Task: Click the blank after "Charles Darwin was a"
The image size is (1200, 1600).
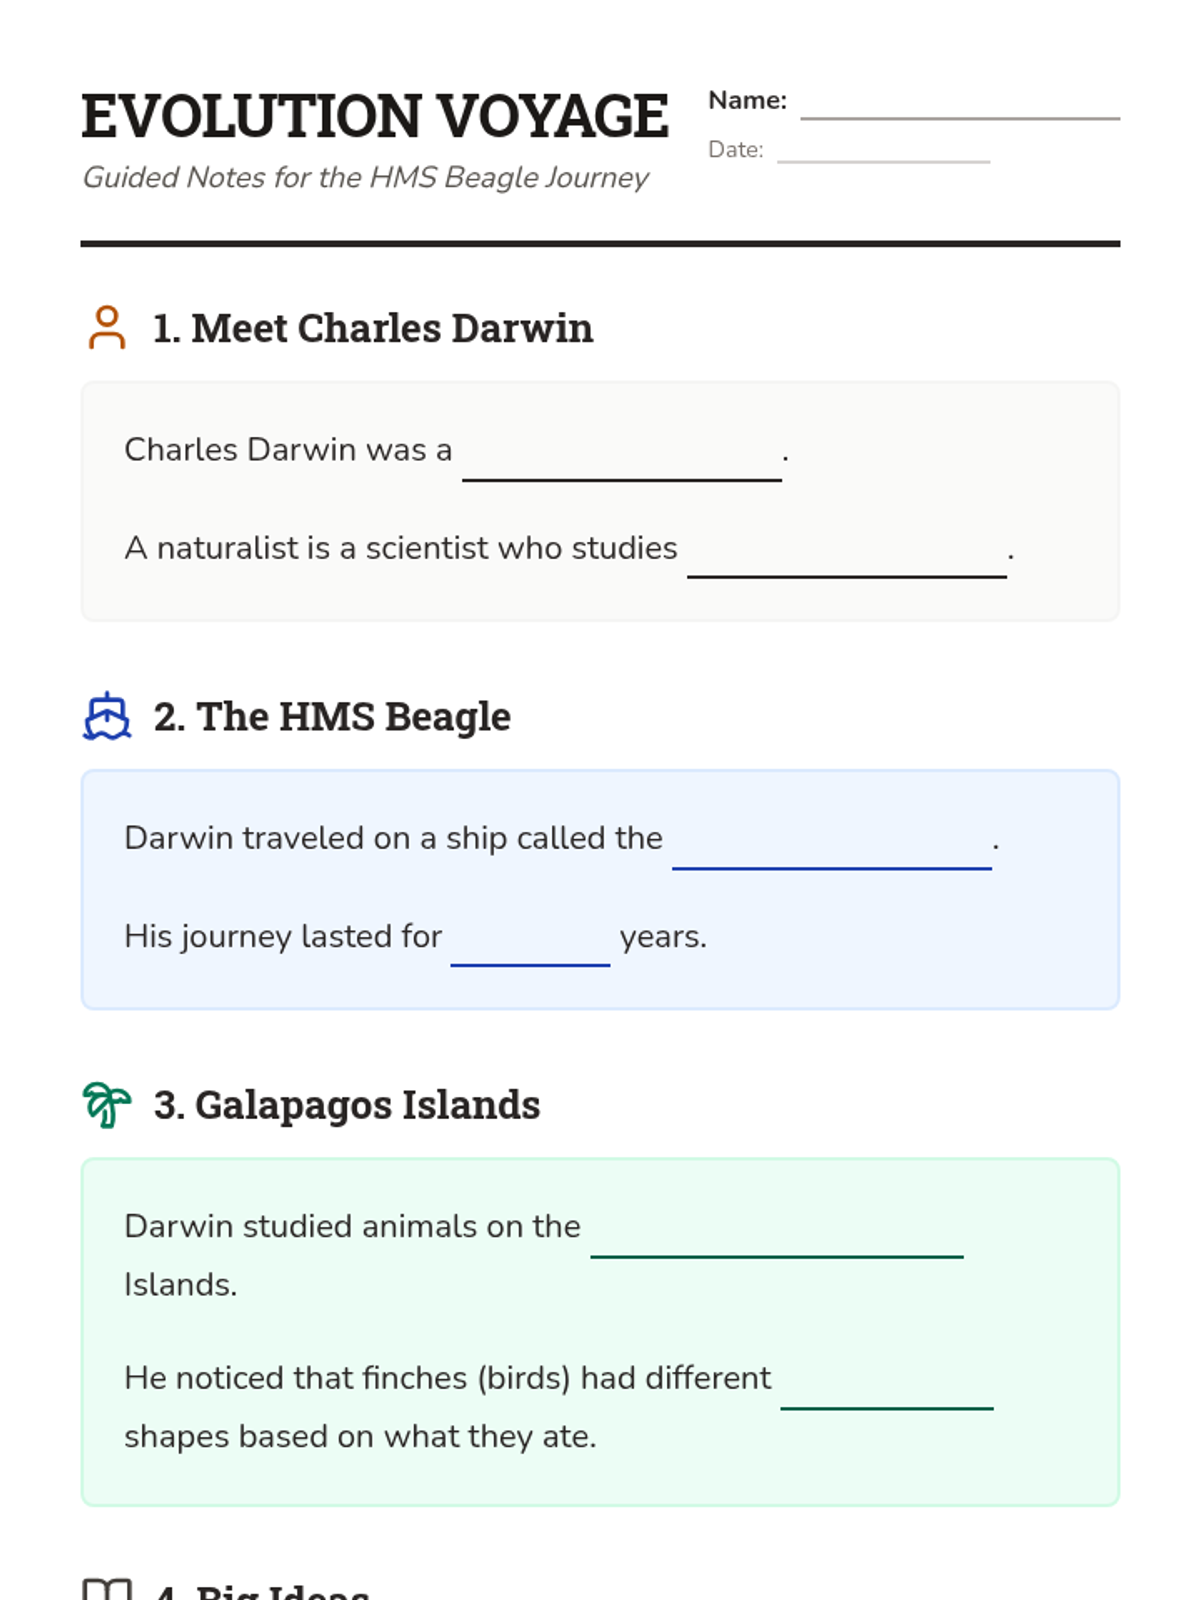Action: [621, 460]
